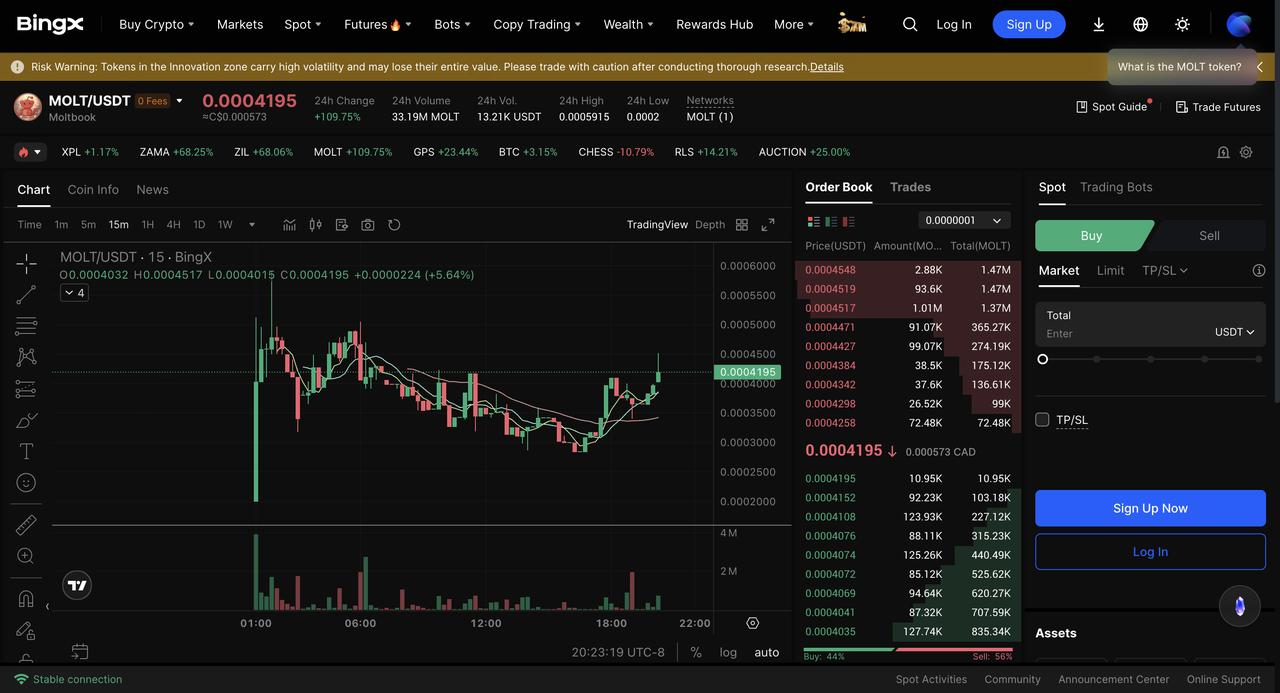Toggle the light/dark theme sun icon
The height and width of the screenshot is (693, 1280).
point(1183,25)
